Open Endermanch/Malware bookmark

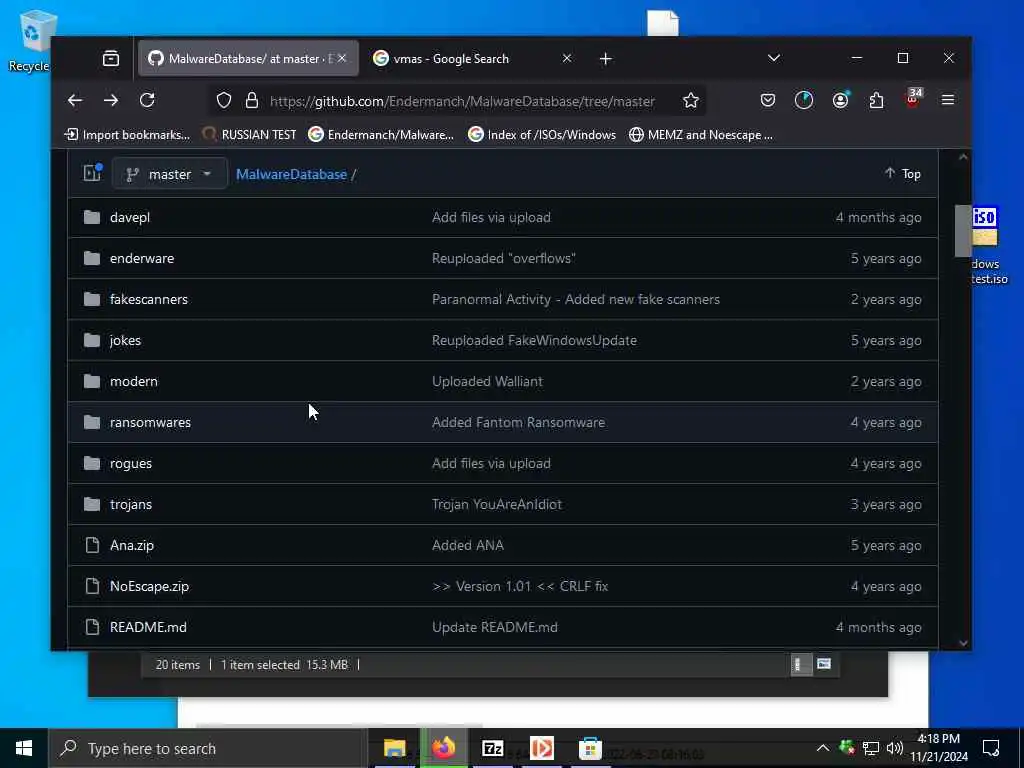click(x=381, y=135)
